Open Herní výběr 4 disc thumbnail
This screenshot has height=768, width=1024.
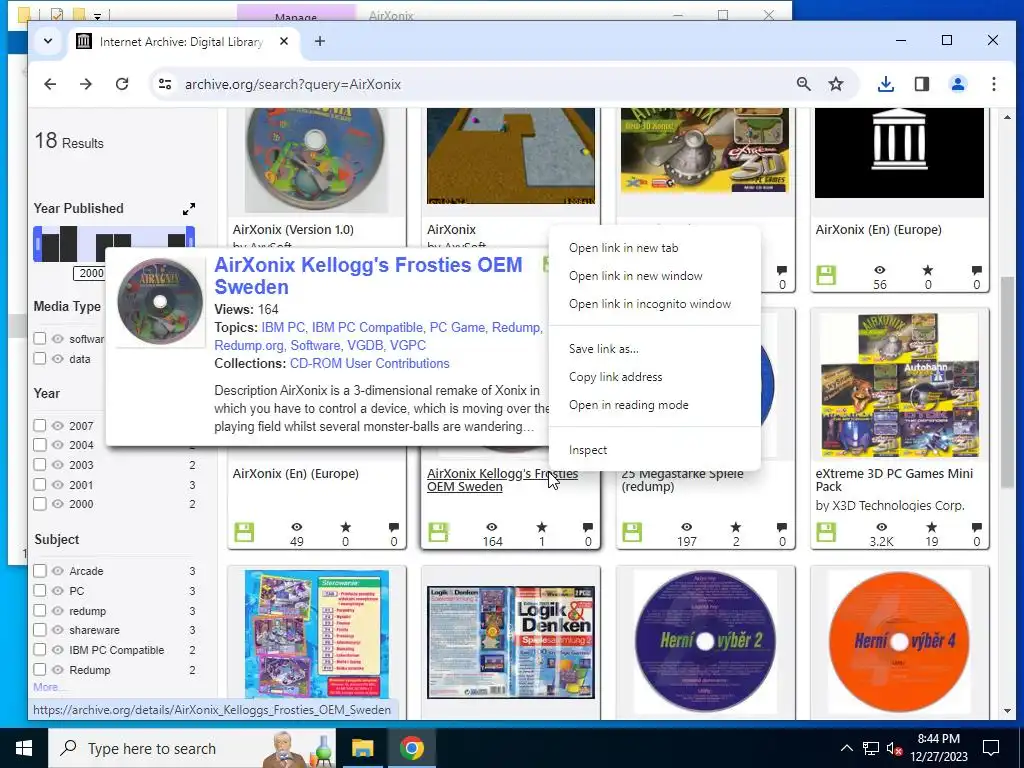click(x=899, y=641)
